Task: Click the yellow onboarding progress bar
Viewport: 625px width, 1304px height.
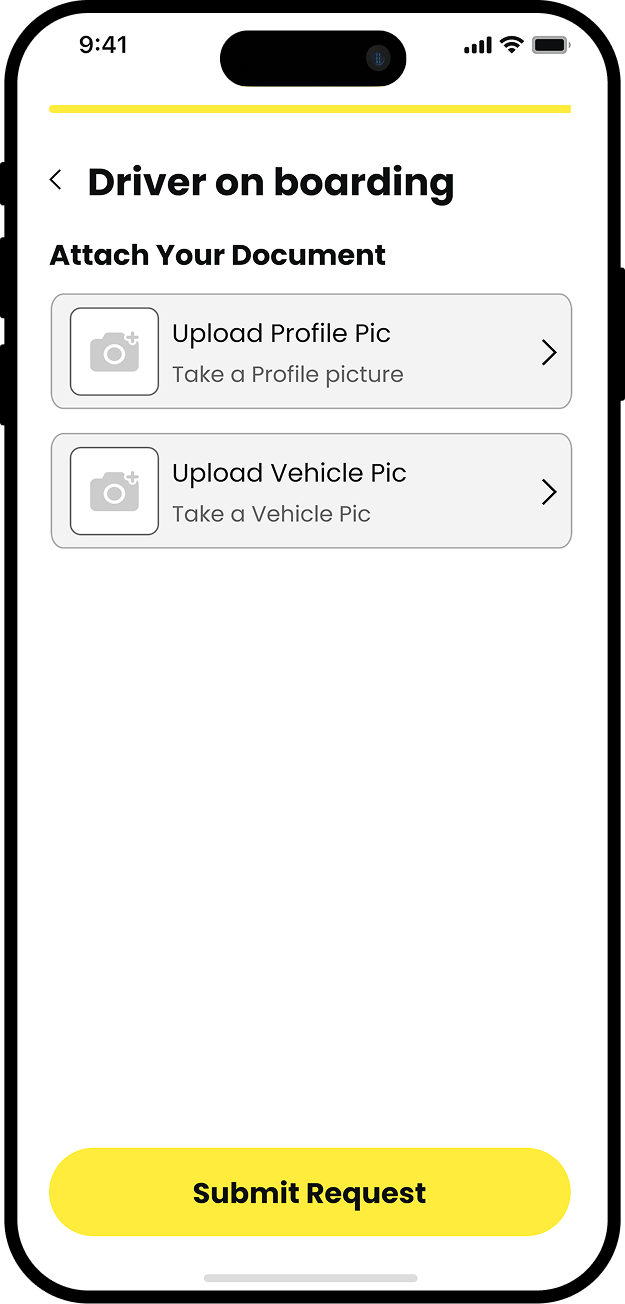Action: pos(310,109)
